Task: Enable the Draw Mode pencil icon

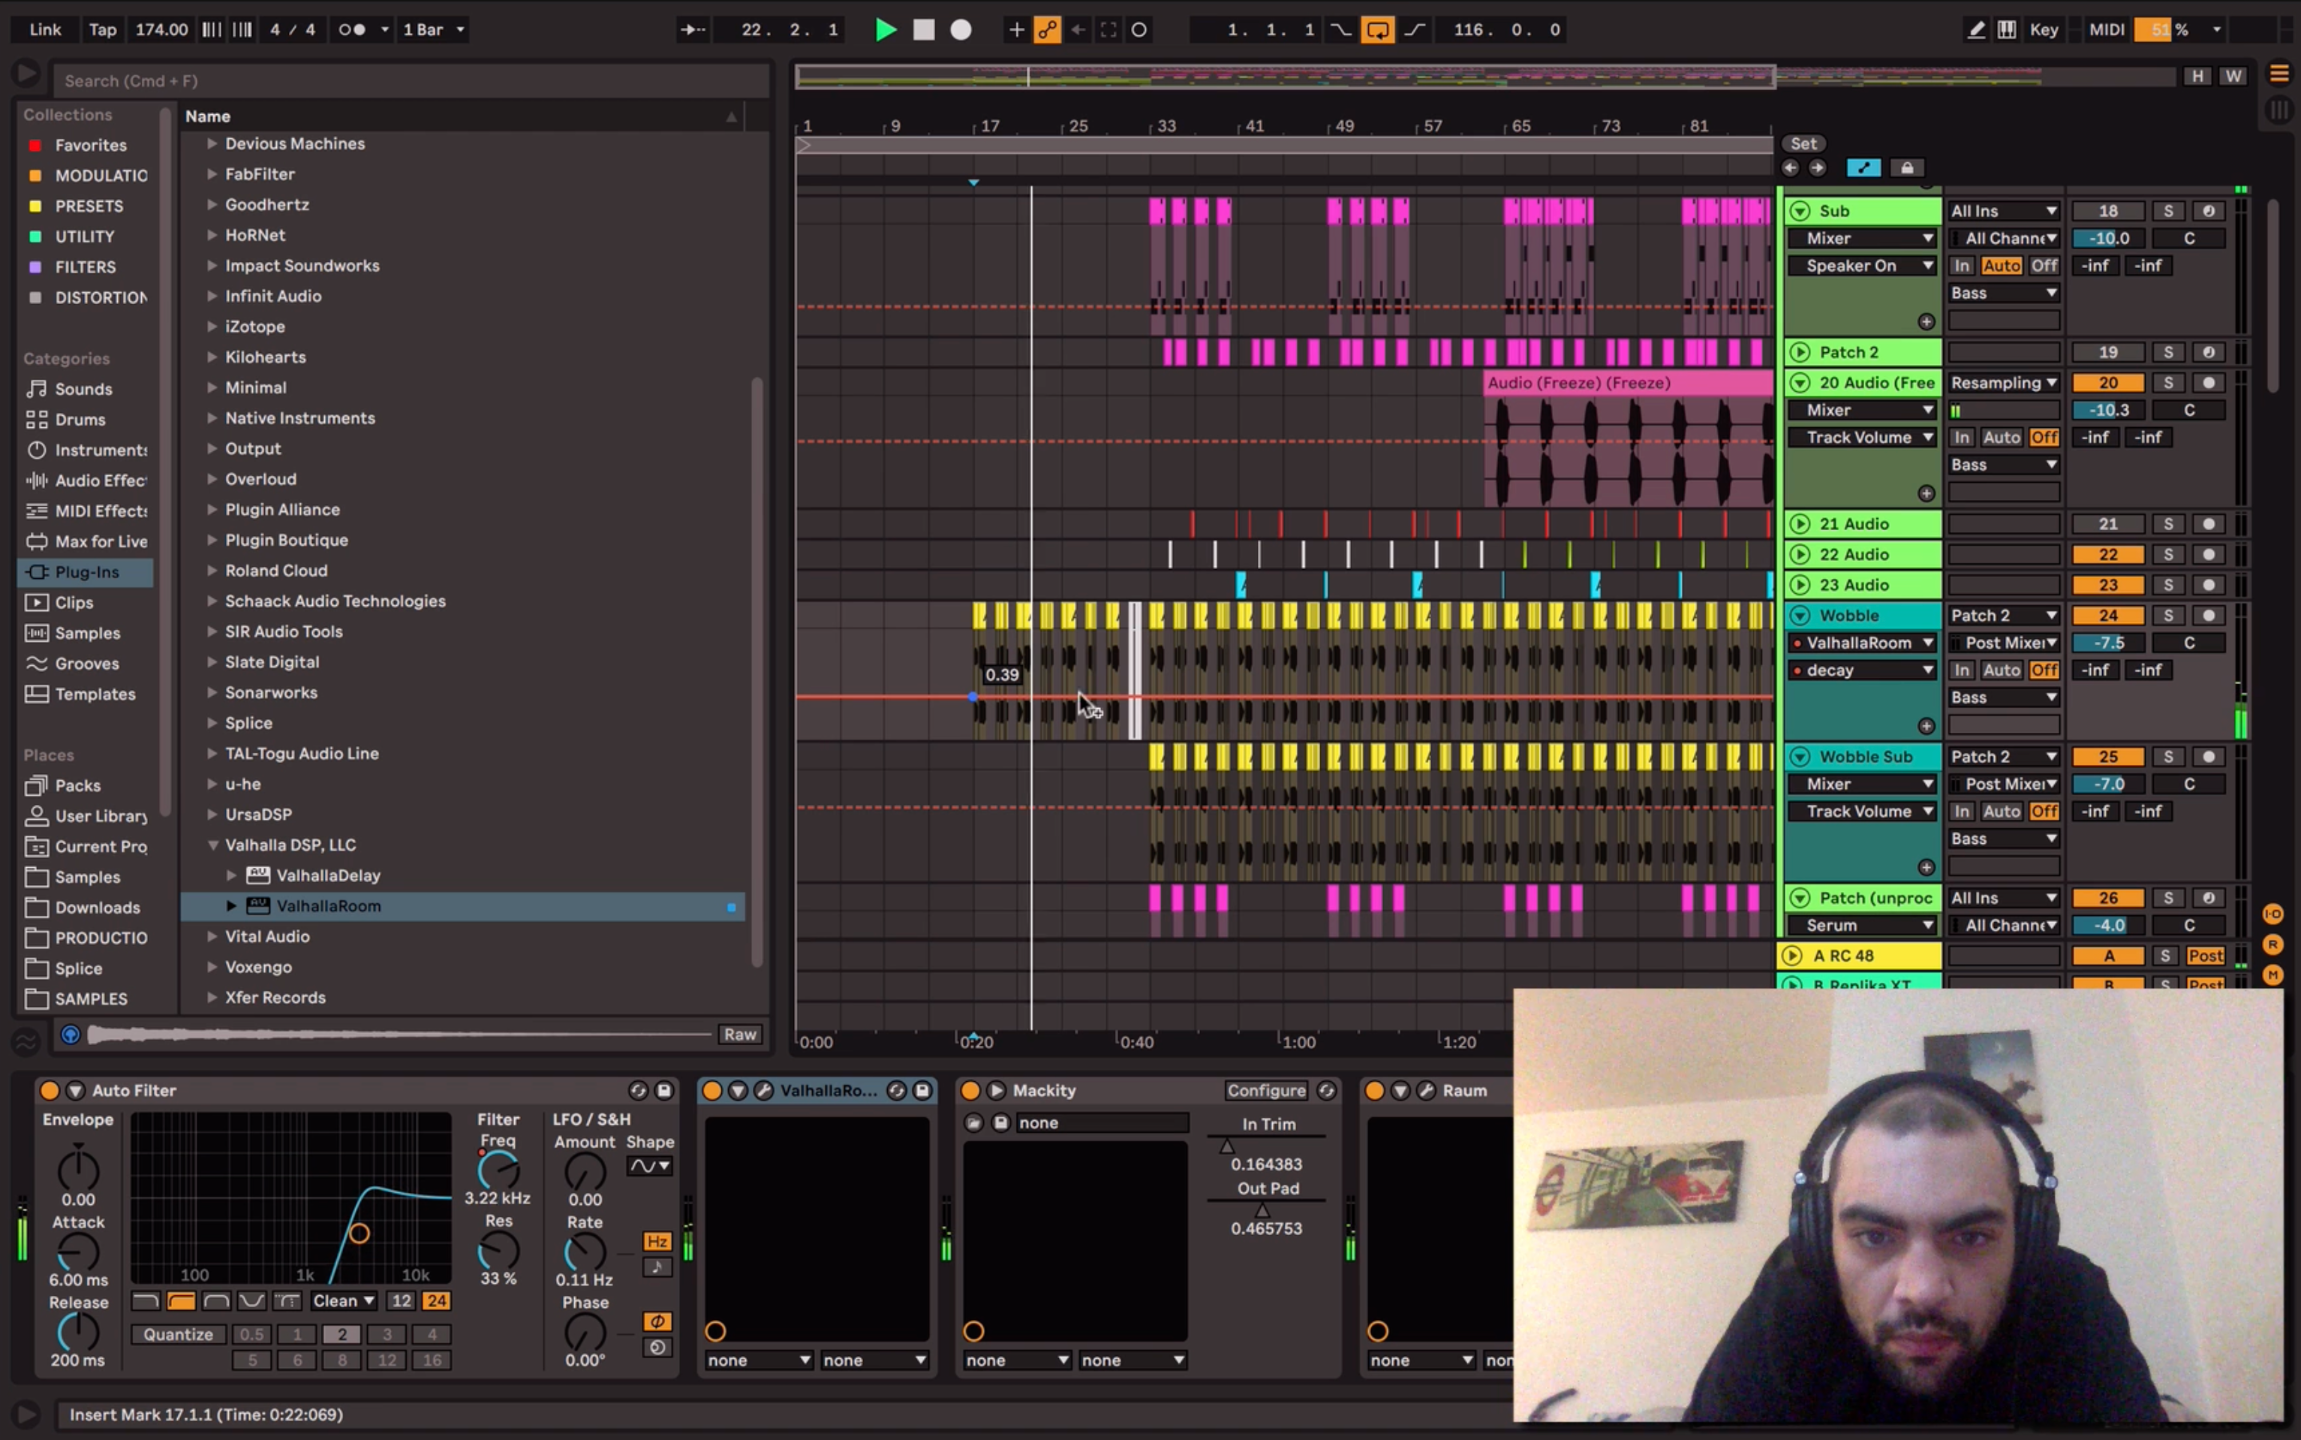Action: pyautogui.click(x=1976, y=29)
